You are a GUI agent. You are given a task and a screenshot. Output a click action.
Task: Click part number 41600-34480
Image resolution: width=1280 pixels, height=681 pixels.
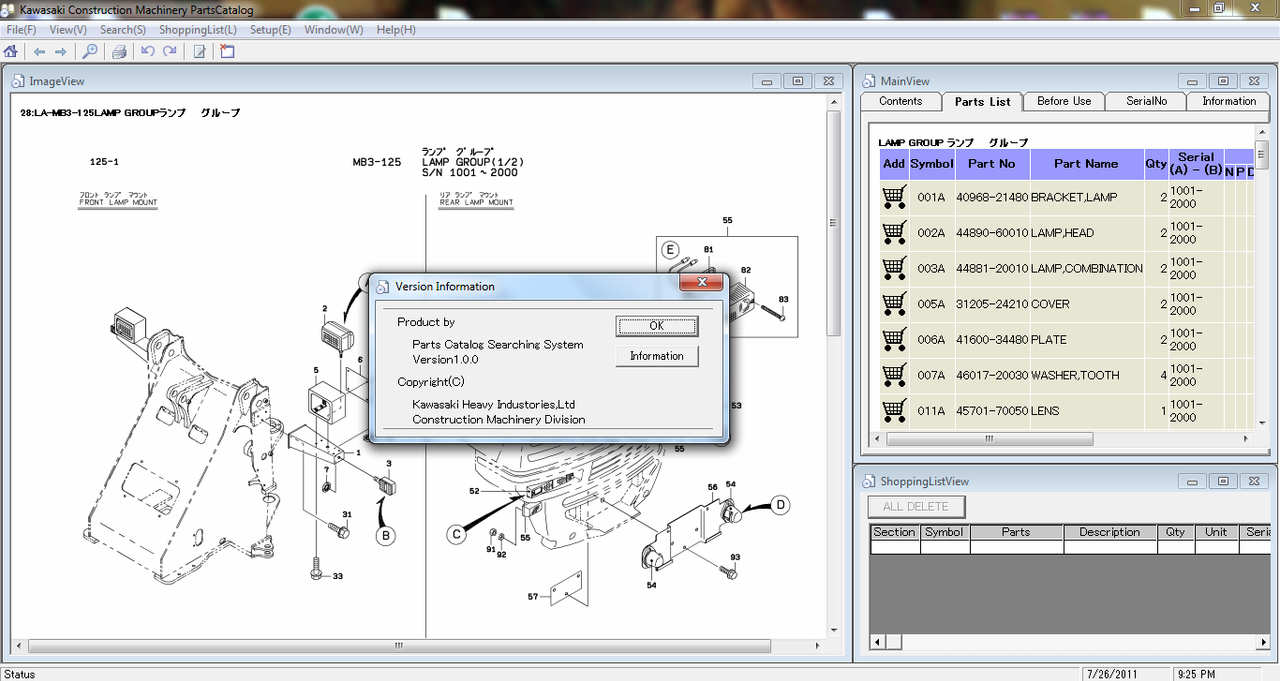click(992, 340)
